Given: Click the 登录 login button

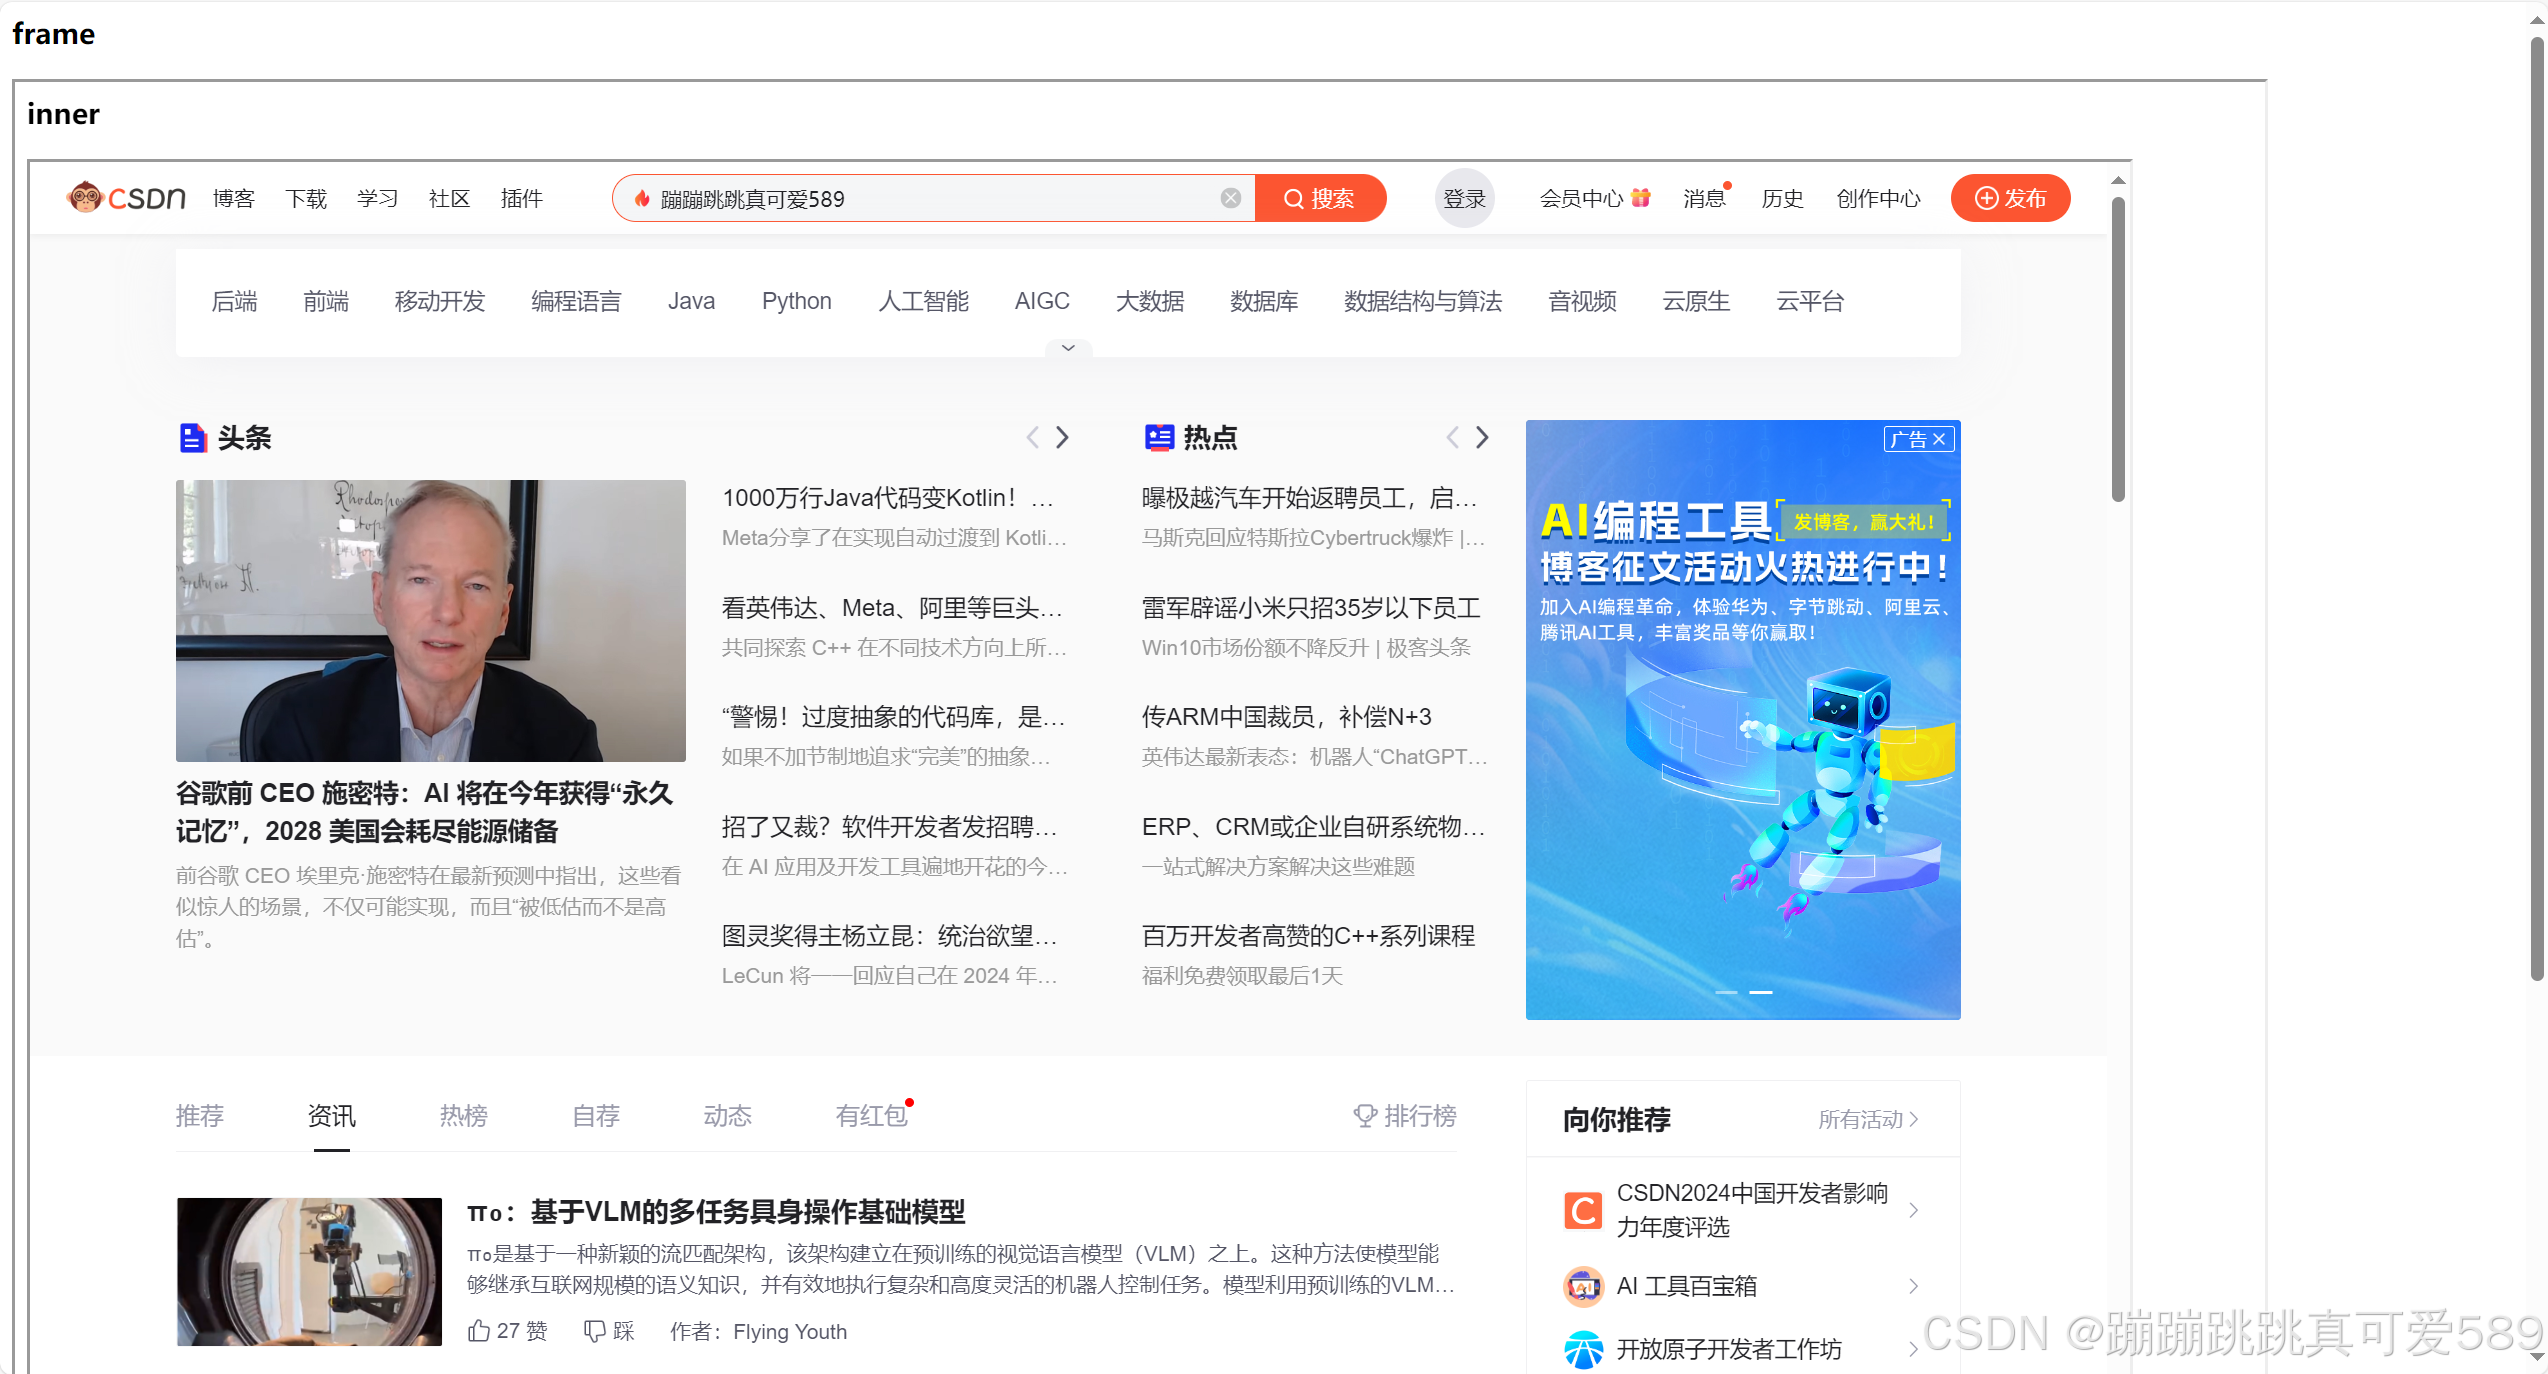Looking at the screenshot, I should [x=1464, y=198].
